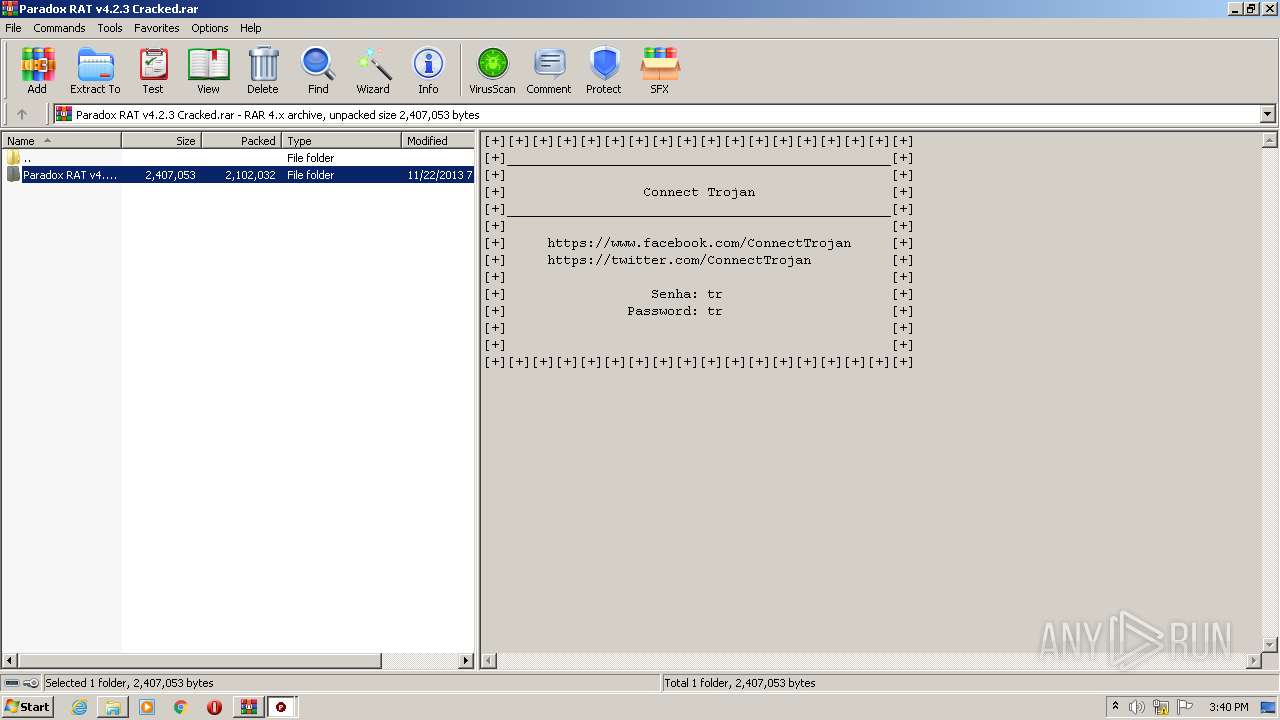Select the Paradox RAT v4 folder row
1280x720 pixels.
click(x=238, y=175)
